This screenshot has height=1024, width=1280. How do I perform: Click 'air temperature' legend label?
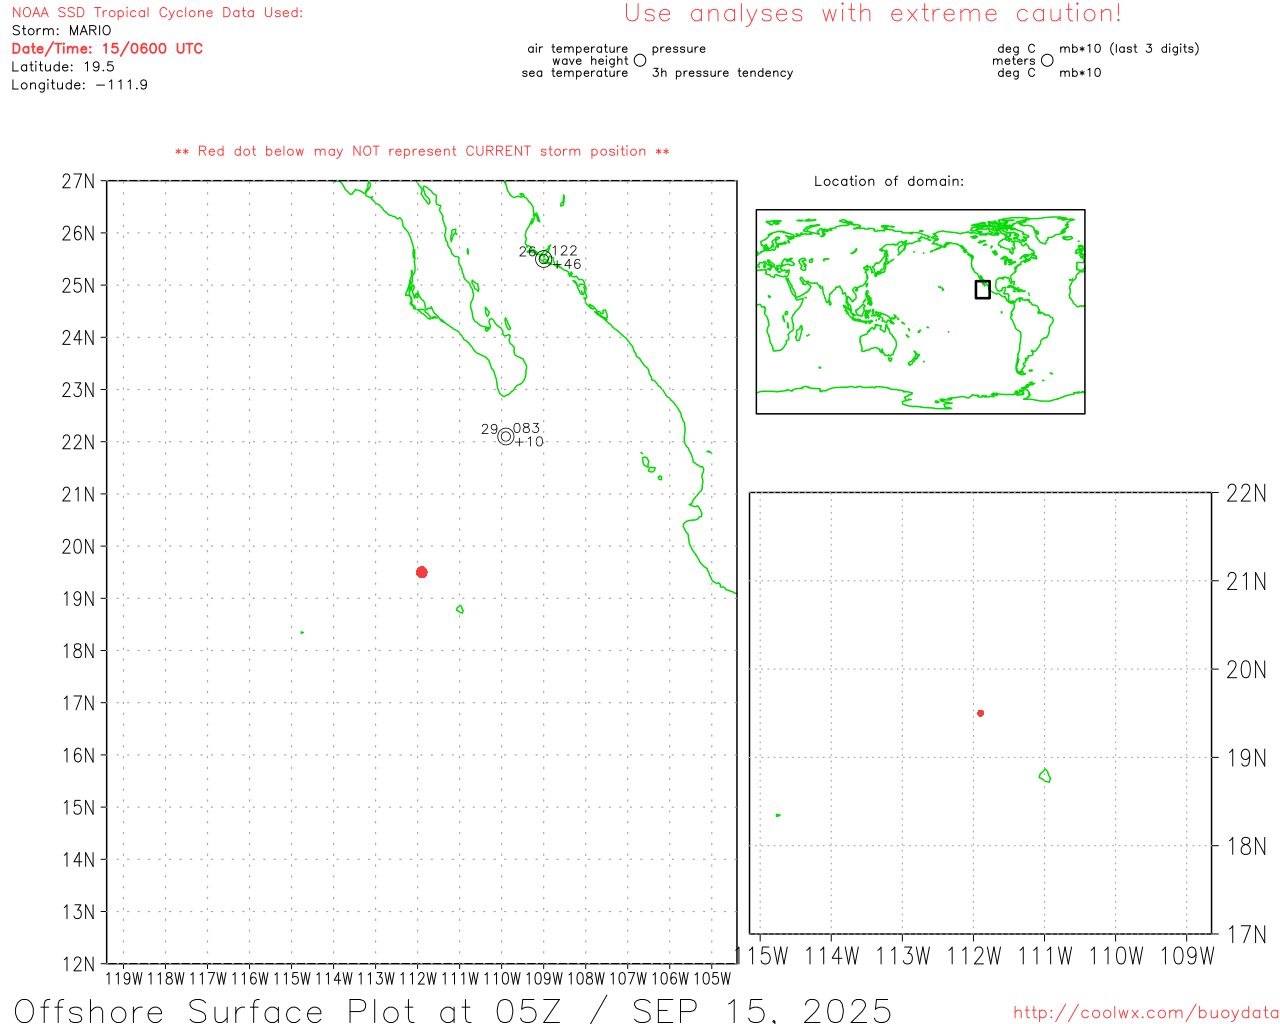point(578,48)
